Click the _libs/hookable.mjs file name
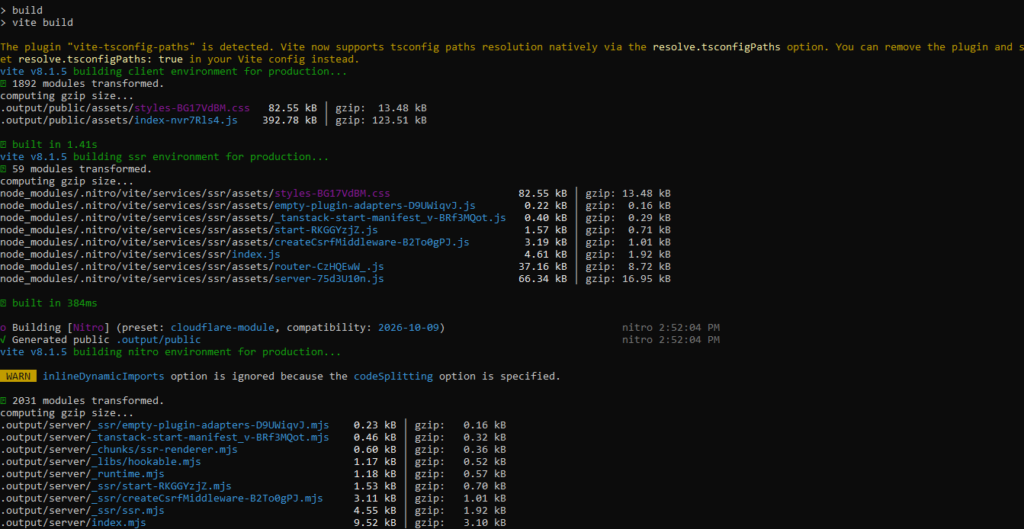 point(146,462)
